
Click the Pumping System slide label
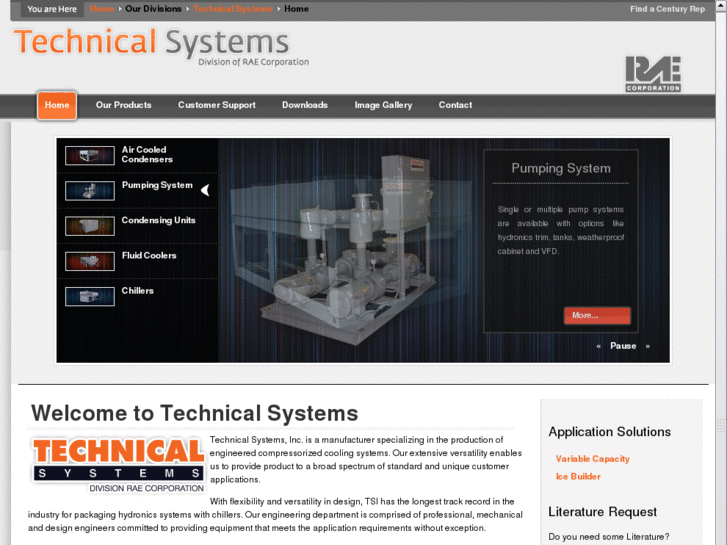pos(157,185)
